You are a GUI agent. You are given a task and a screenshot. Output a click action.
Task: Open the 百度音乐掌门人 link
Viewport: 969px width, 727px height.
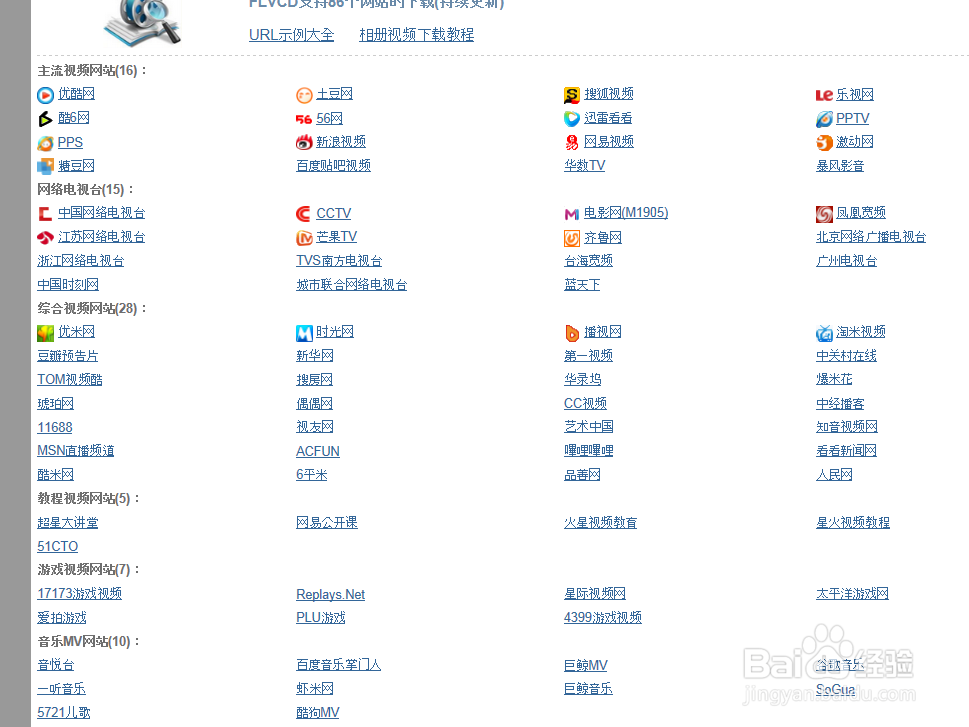(x=339, y=665)
